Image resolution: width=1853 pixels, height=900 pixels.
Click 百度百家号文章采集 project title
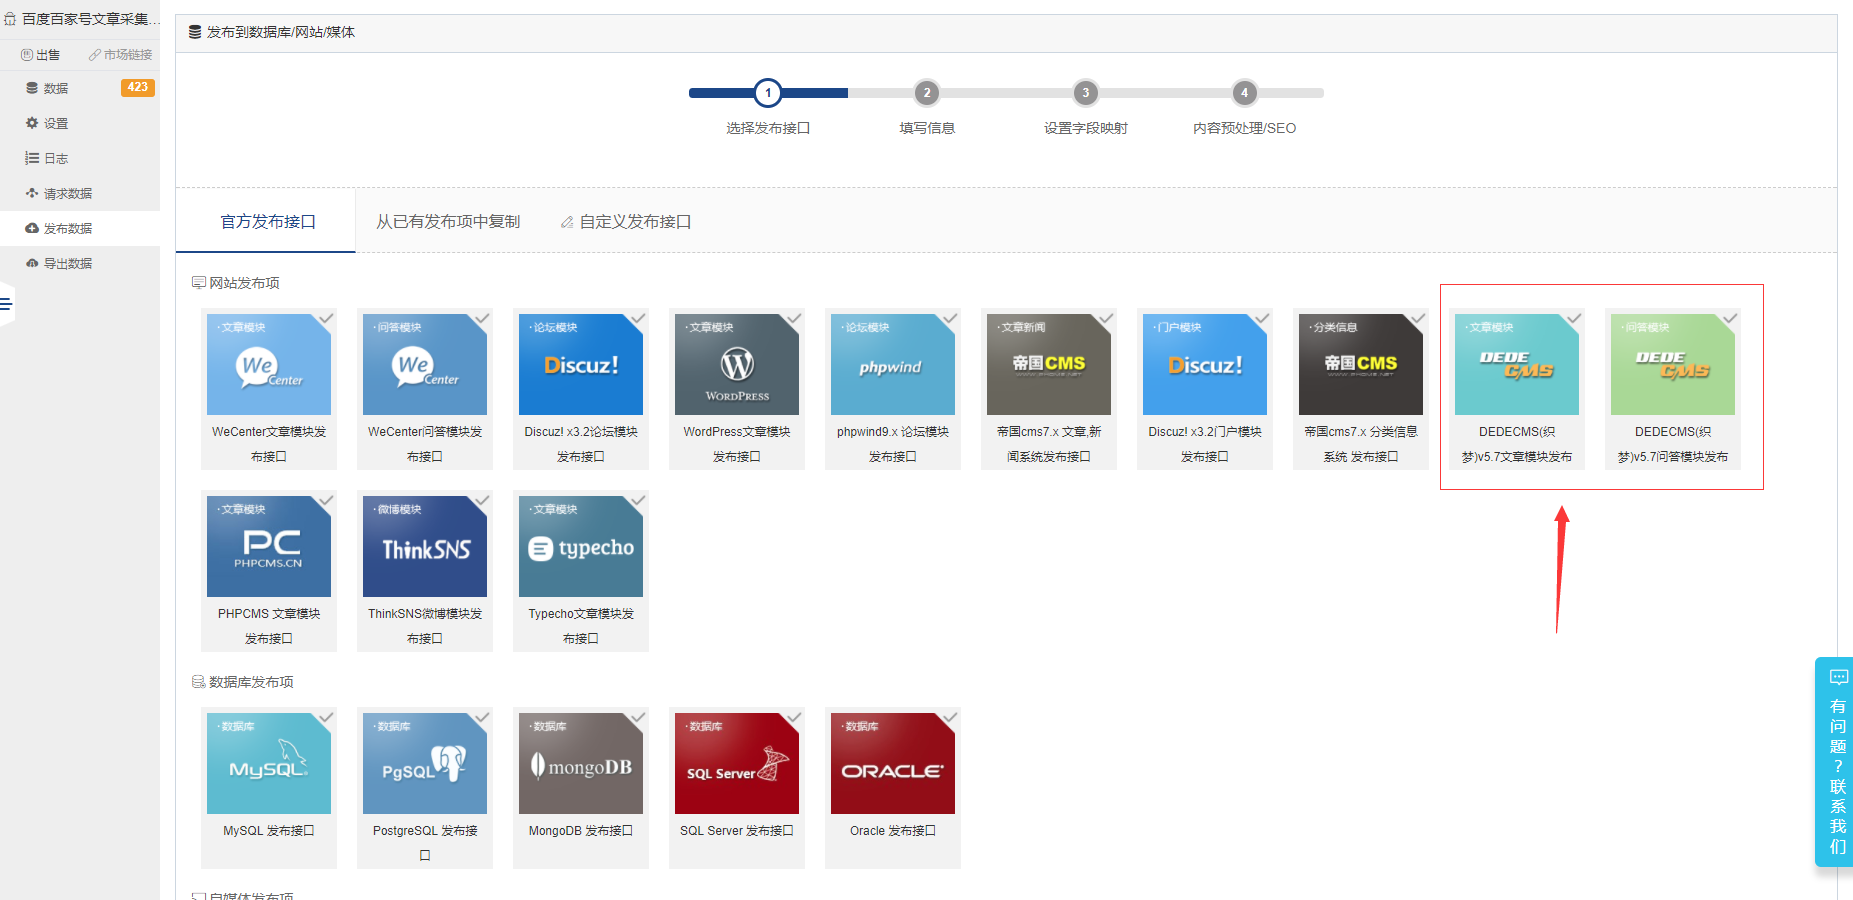80,19
